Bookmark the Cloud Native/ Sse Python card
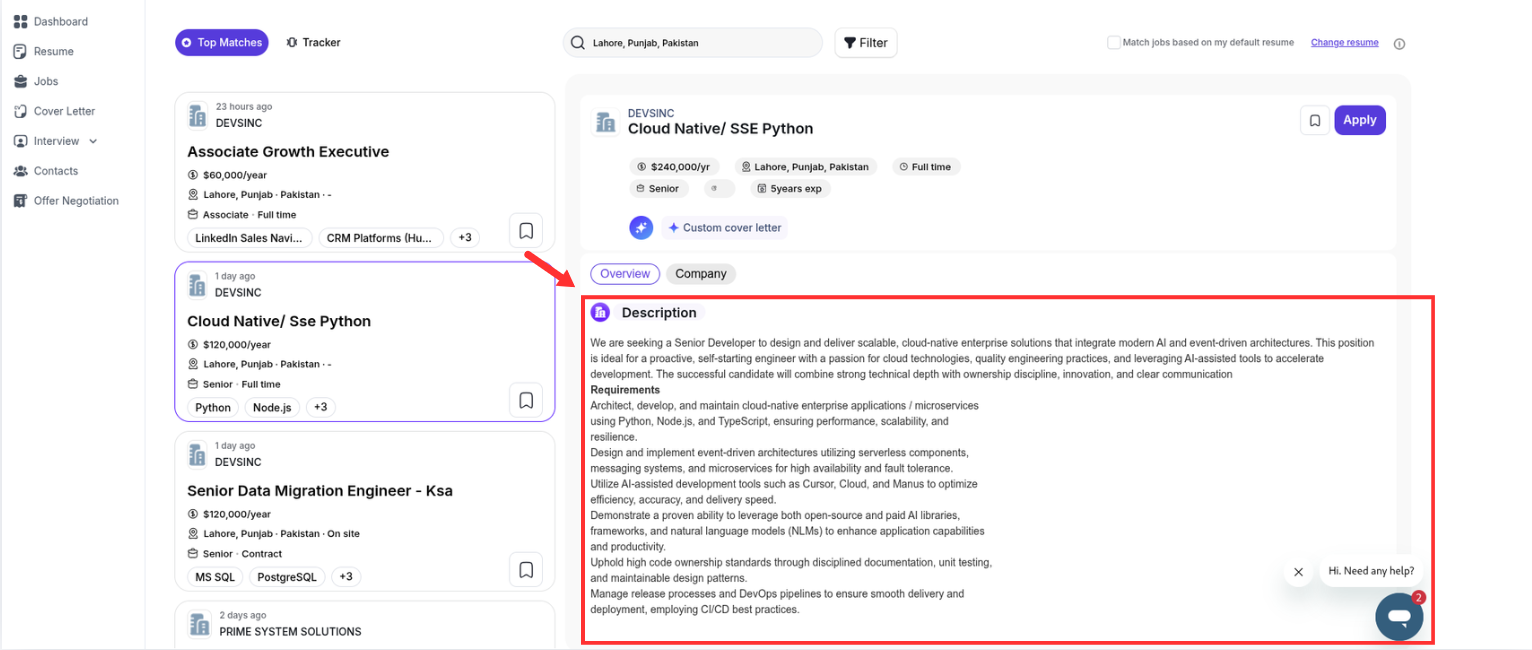This screenshot has width=1532, height=650. (x=526, y=400)
